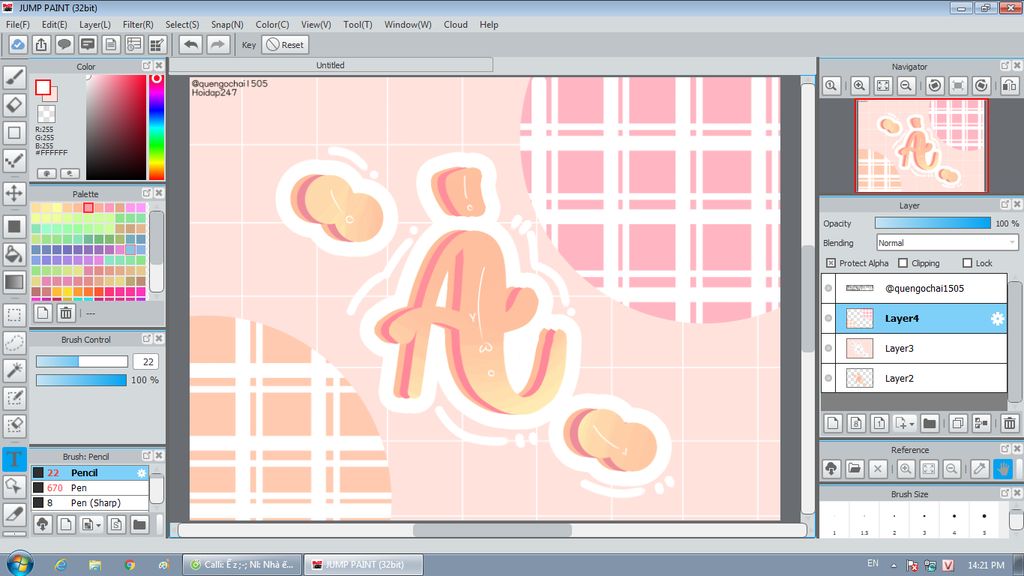Click the cloud save icon in toolbar
Screen dimensions: 1024x576
18,44
